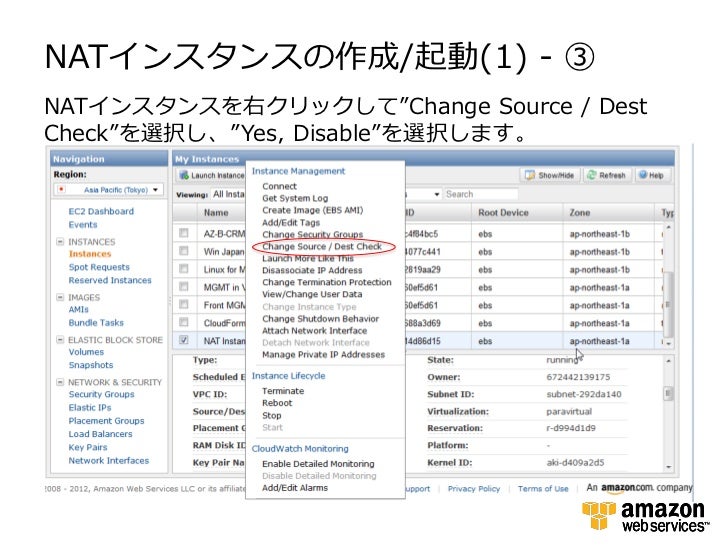Click the Show/Hide button
Viewport: 728px width, 546px height.
[x=549, y=175]
